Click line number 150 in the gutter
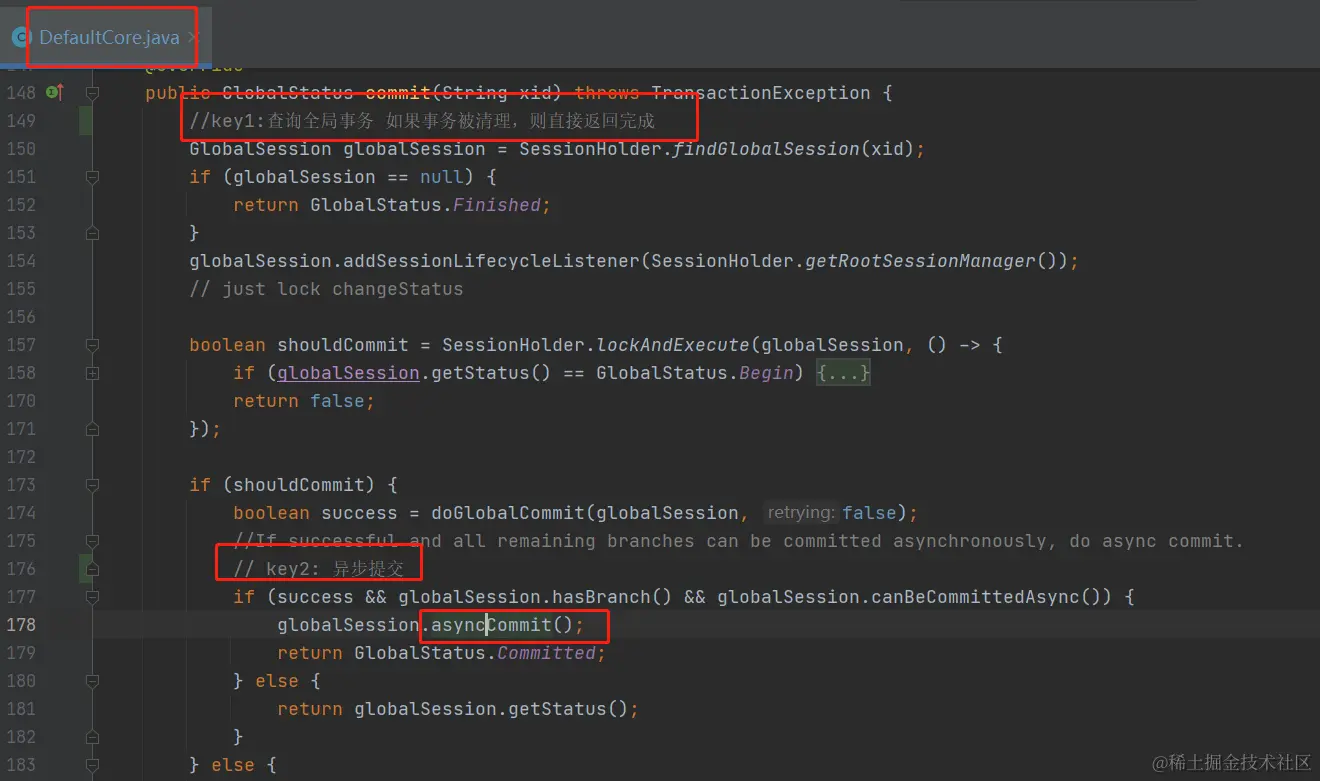 pyautogui.click(x=21, y=149)
